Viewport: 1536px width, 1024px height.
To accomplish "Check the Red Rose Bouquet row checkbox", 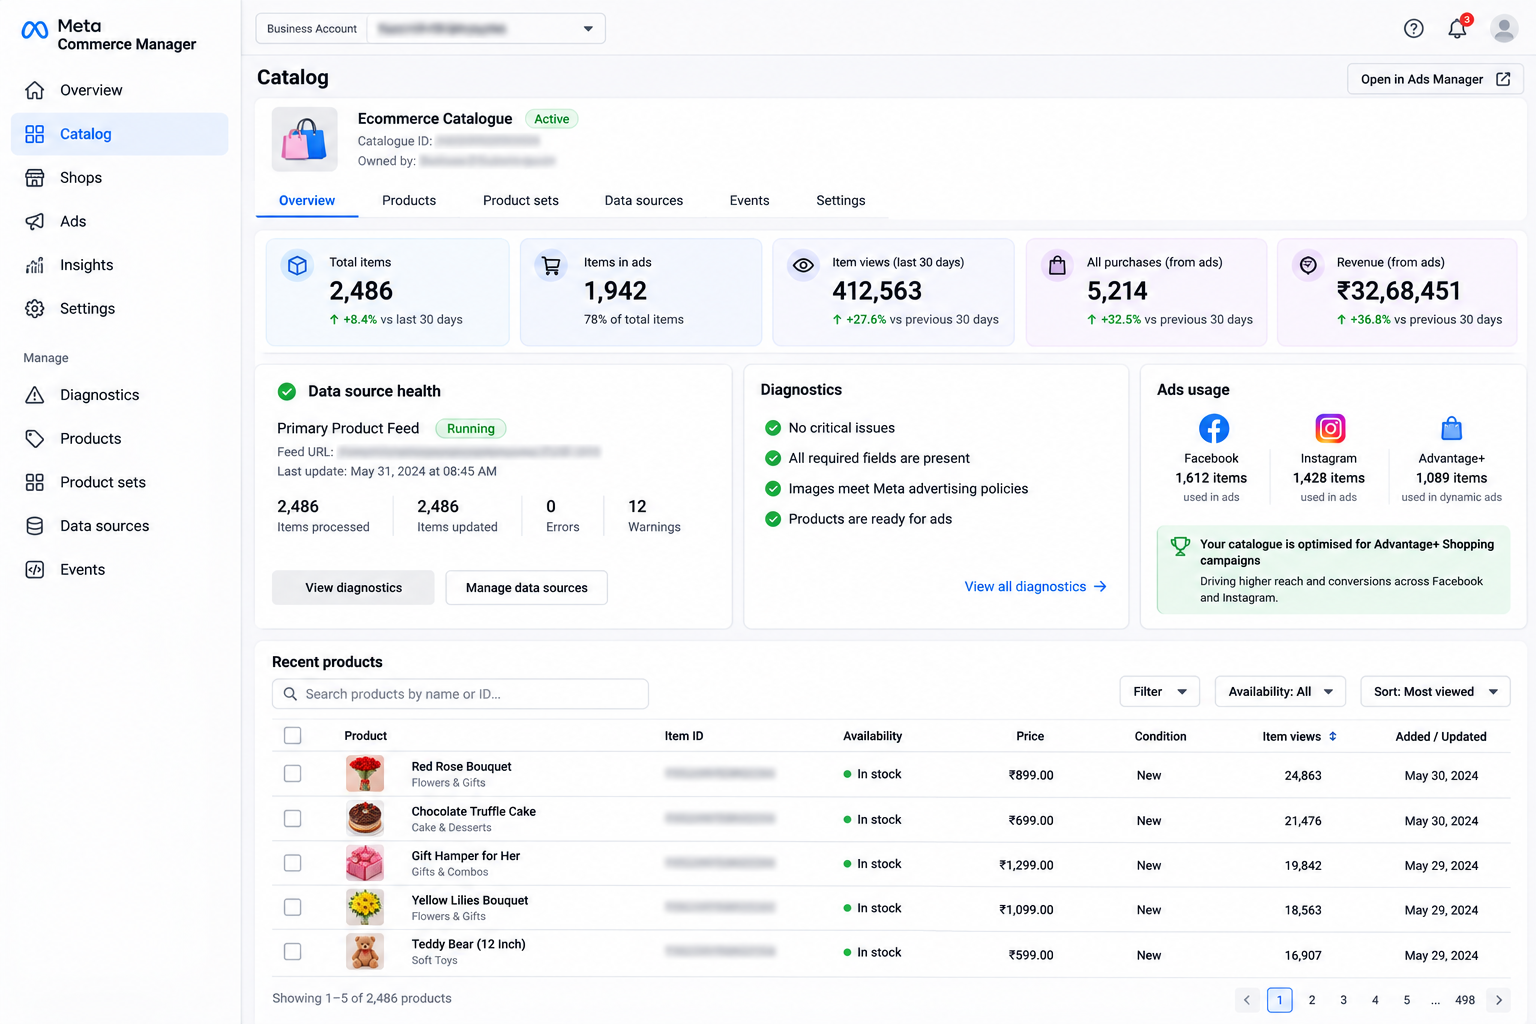I will coord(292,774).
